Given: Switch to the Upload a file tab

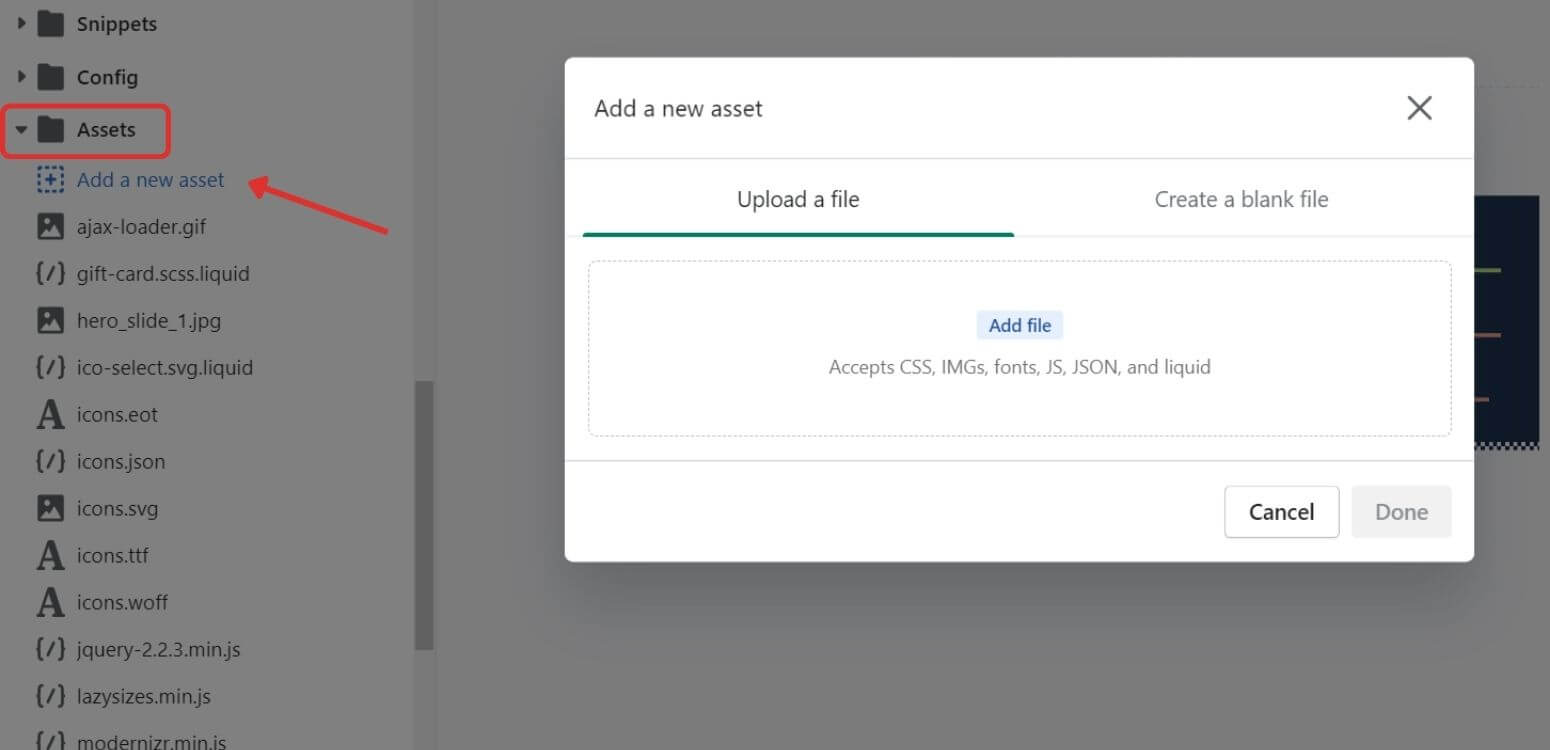Looking at the screenshot, I should pos(798,200).
